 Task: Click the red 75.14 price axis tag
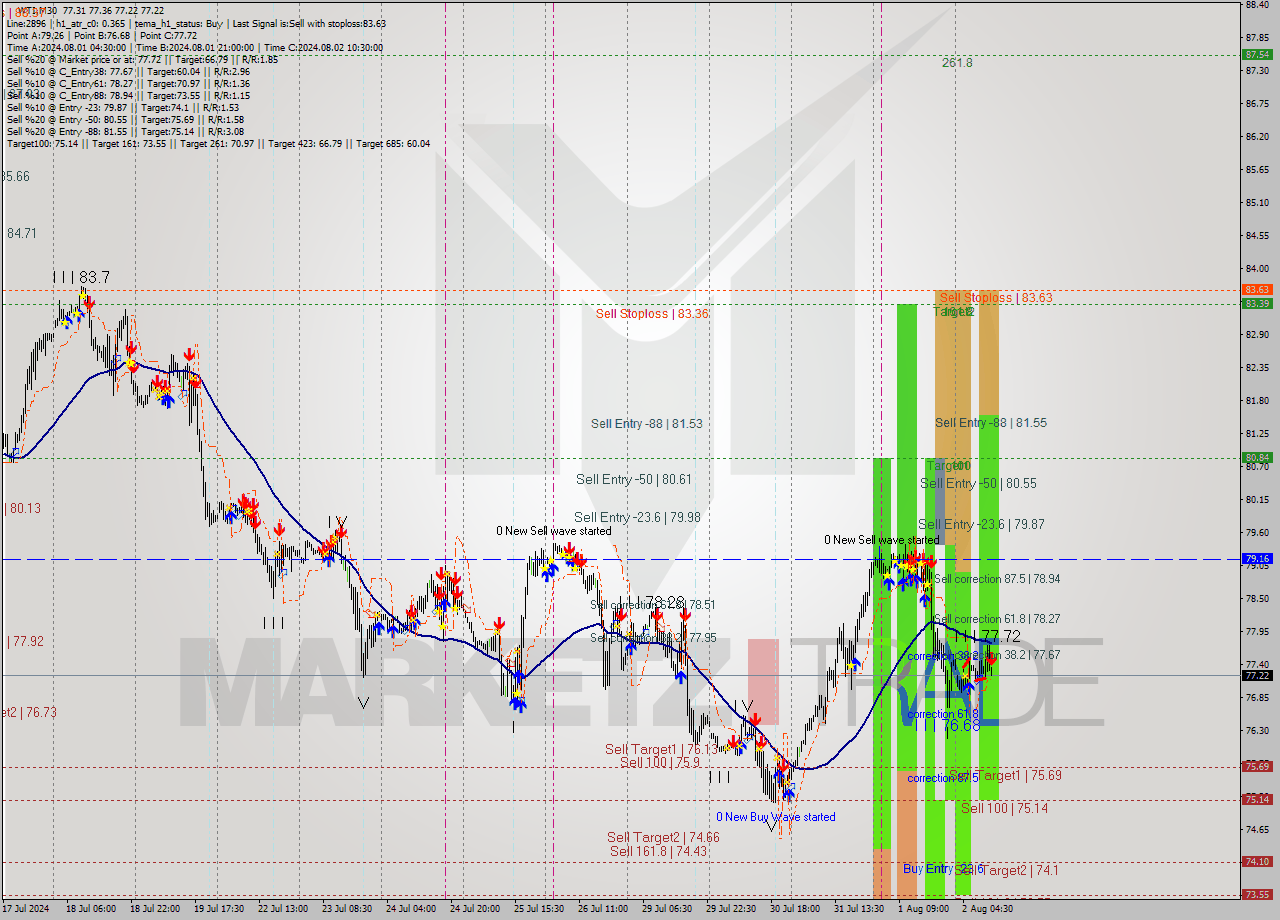pos(1256,800)
